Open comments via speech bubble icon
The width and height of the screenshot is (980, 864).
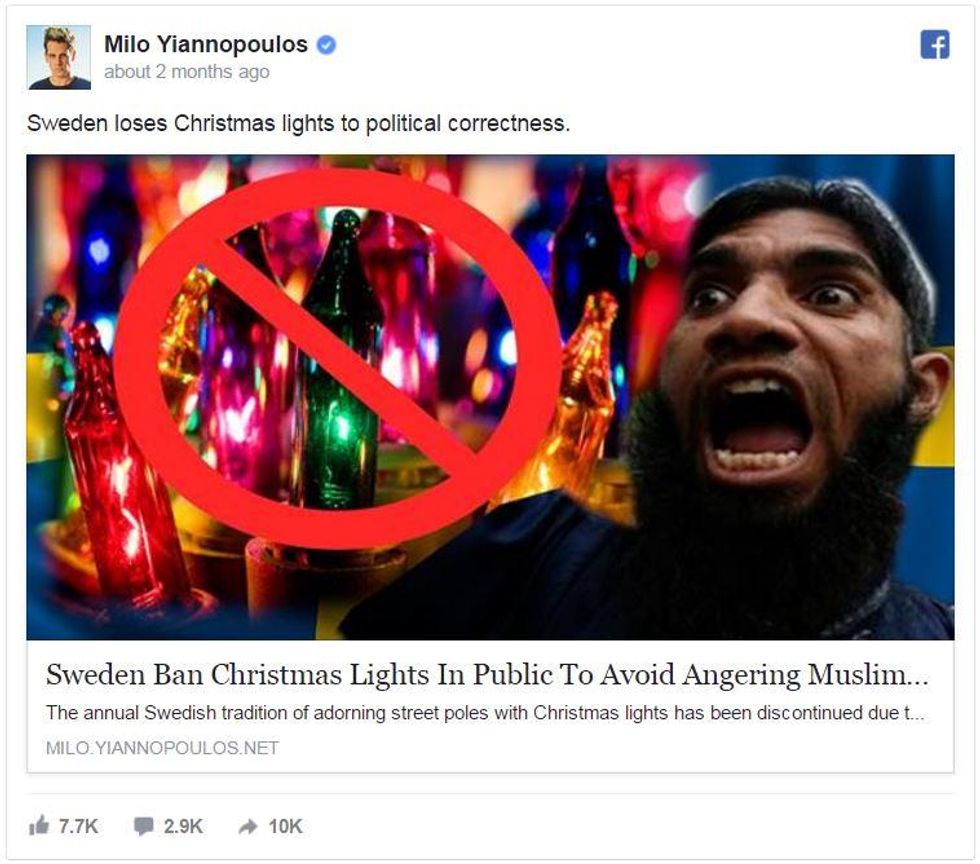coord(144,826)
